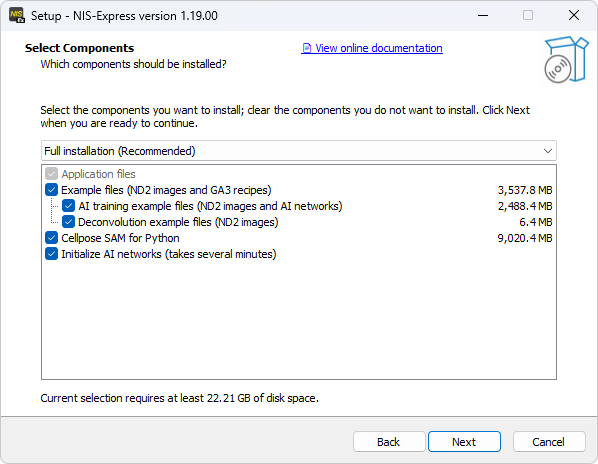The width and height of the screenshot is (598, 464).
Task: Select the 3,537.8 MB size value
Action: [525, 190]
